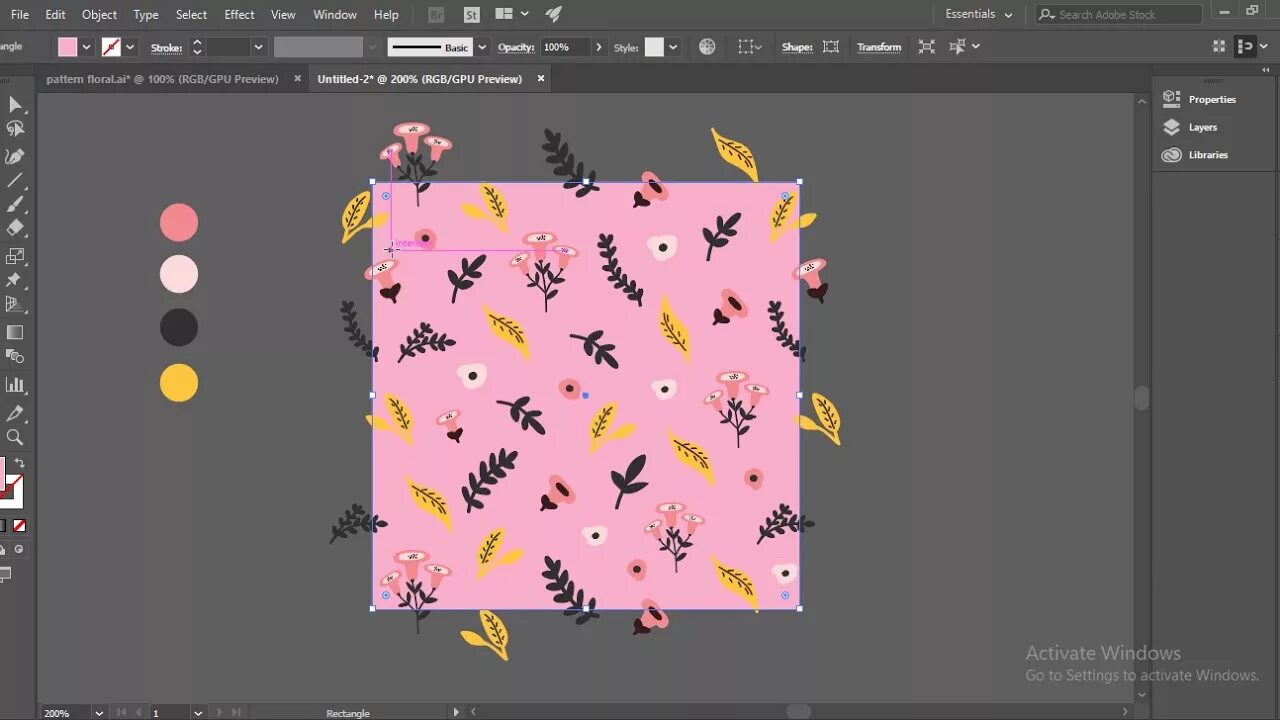Image resolution: width=1280 pixels, height=720 pixels.
Task: Swap fill and stroke colors
Action: click(19, 463)
